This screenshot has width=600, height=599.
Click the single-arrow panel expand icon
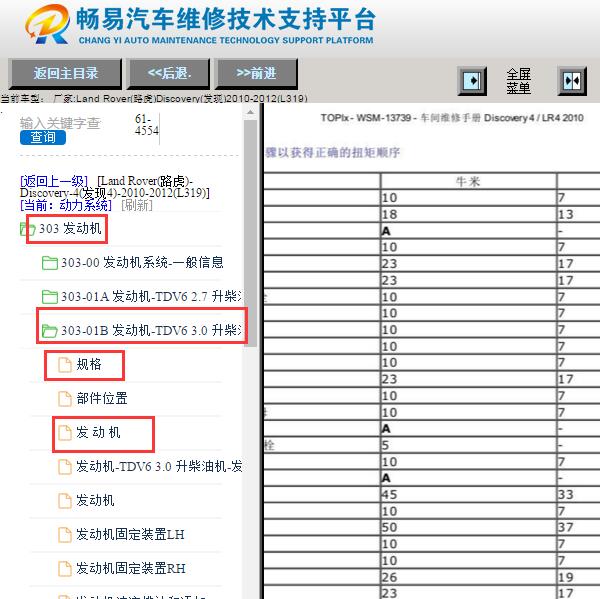tap(472, 81)
